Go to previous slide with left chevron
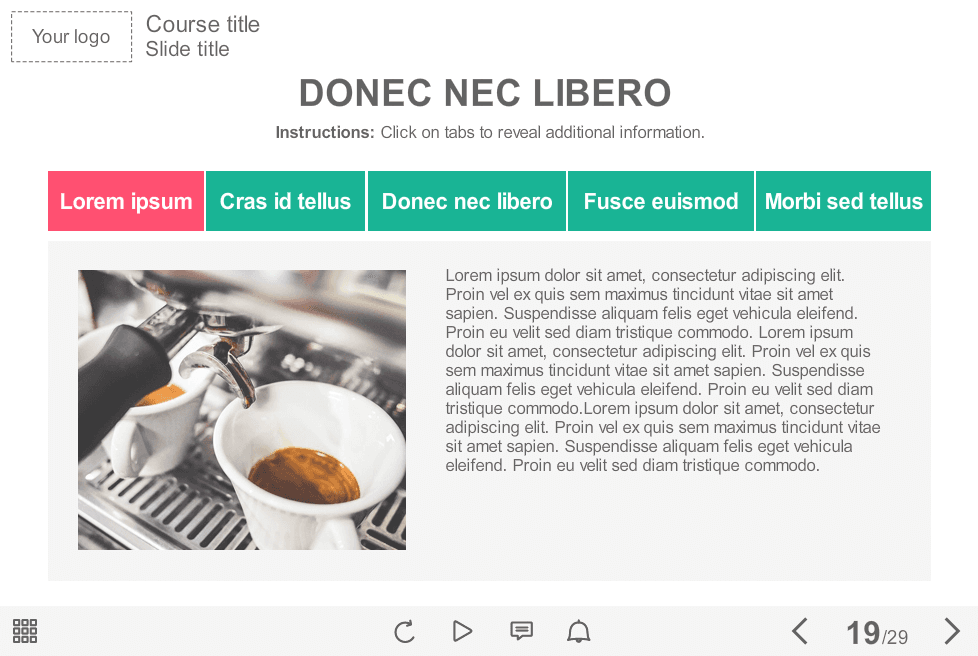The width and height of the screenshot is (978, 656). pos(800,631)
